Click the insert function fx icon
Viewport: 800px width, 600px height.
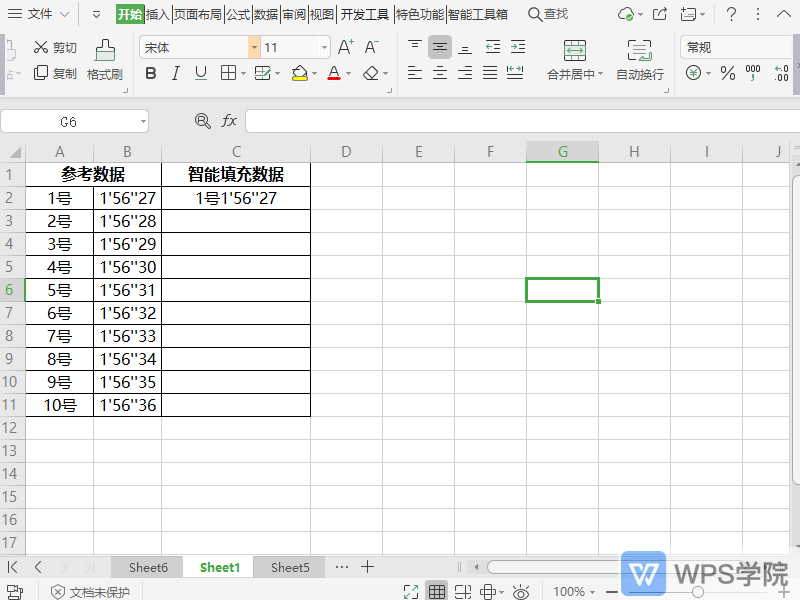(x=229, y=121)
